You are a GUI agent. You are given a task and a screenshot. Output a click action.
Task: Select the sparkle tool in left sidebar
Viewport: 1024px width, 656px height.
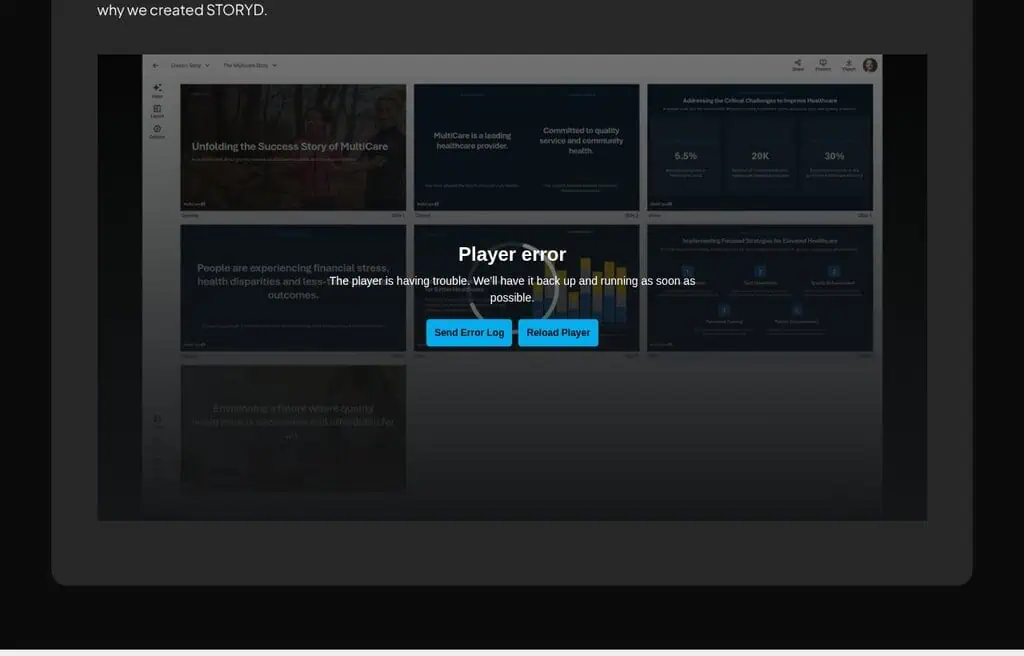point(157,90)
